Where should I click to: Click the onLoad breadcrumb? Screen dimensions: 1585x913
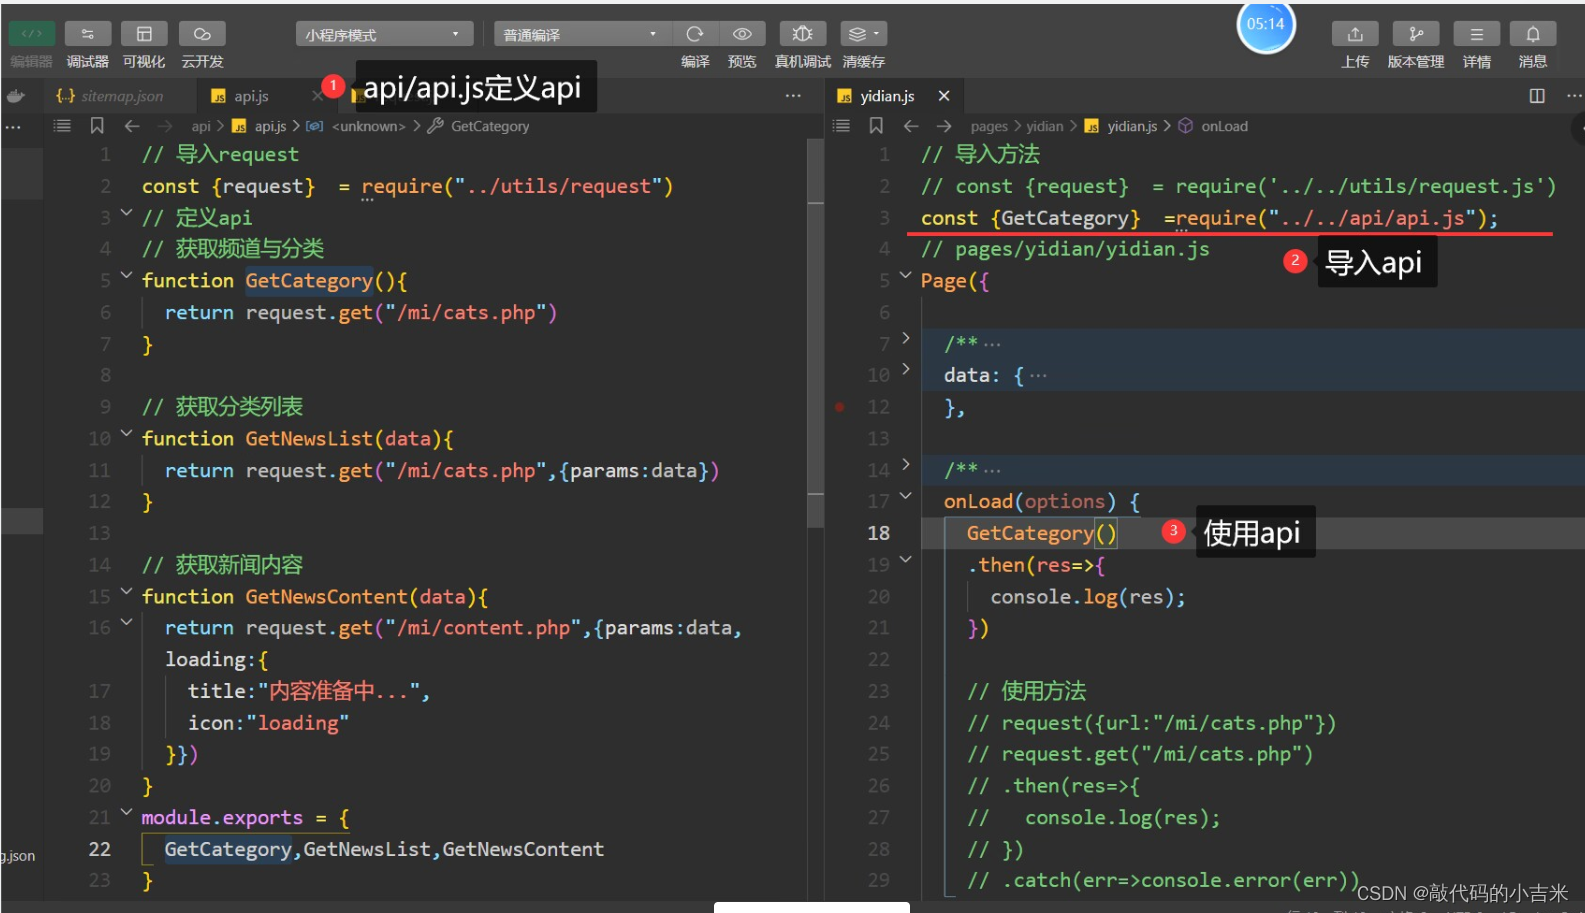click(x=1224, y=126)
